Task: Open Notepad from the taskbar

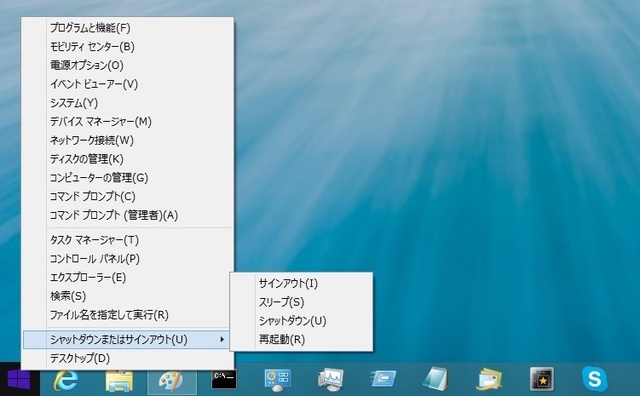Action: tap(436, 378)
